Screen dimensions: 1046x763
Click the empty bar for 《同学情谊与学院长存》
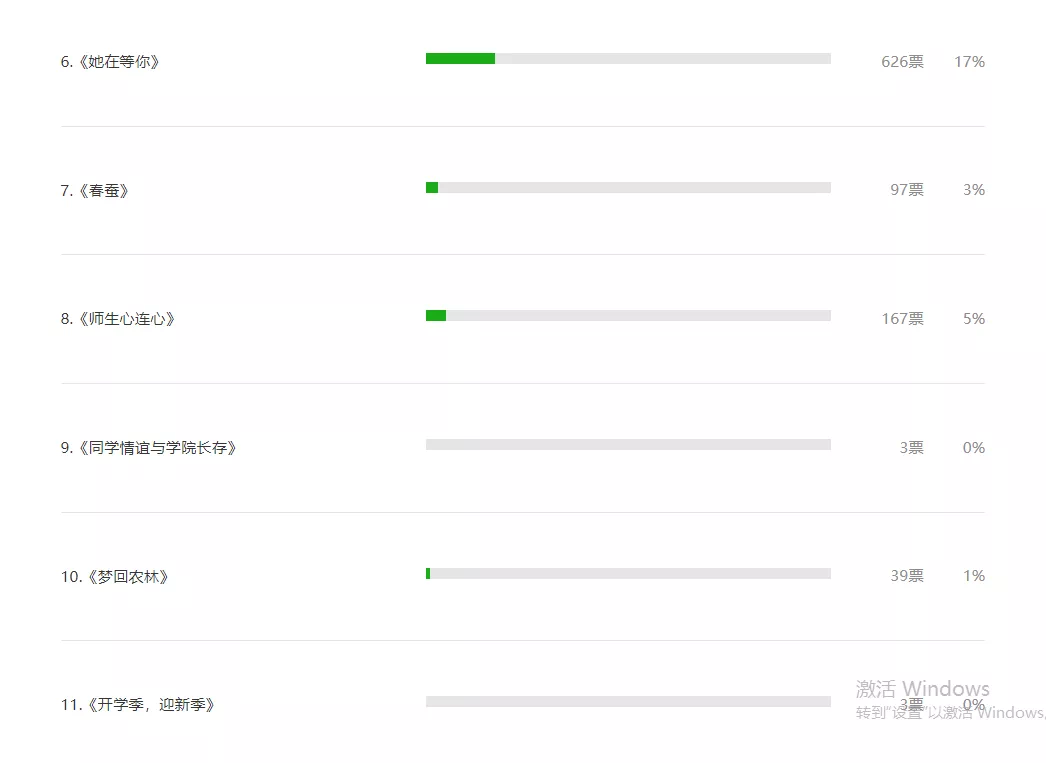click(x=628, y=445)
